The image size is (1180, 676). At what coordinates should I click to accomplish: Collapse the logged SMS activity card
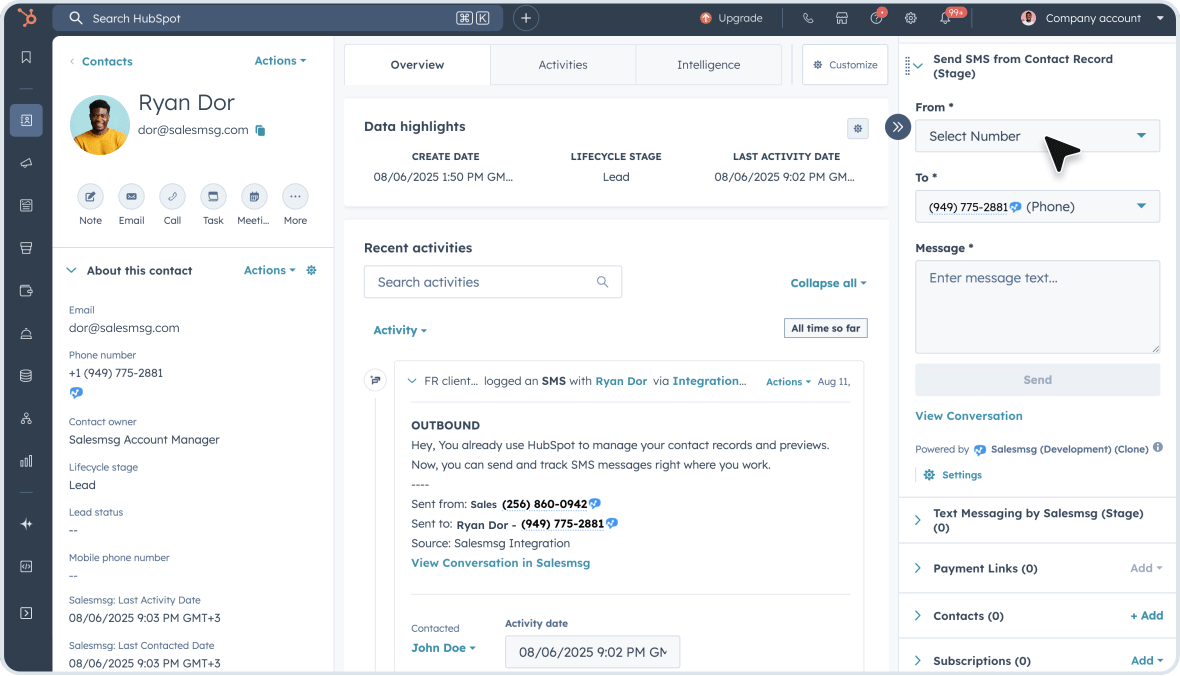(412, 381)
